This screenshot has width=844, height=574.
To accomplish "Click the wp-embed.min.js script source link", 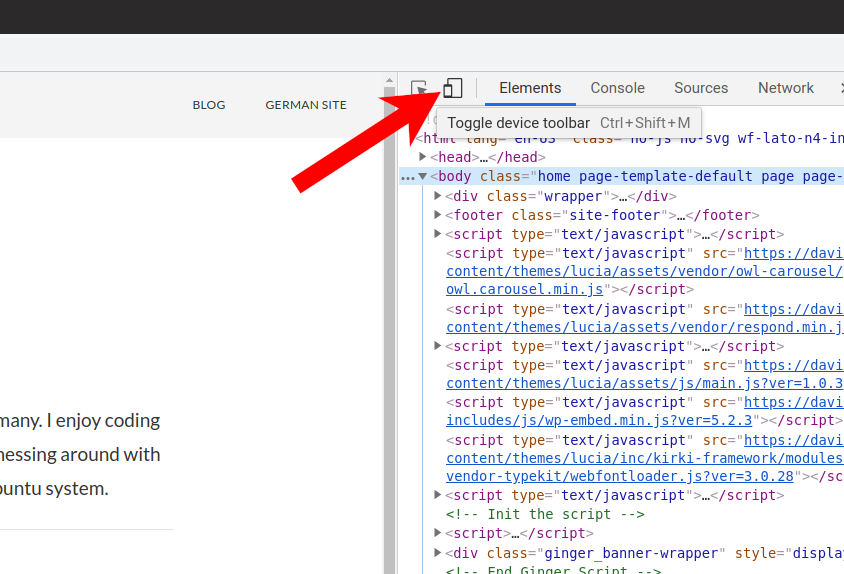I will (x=599, y=421).
